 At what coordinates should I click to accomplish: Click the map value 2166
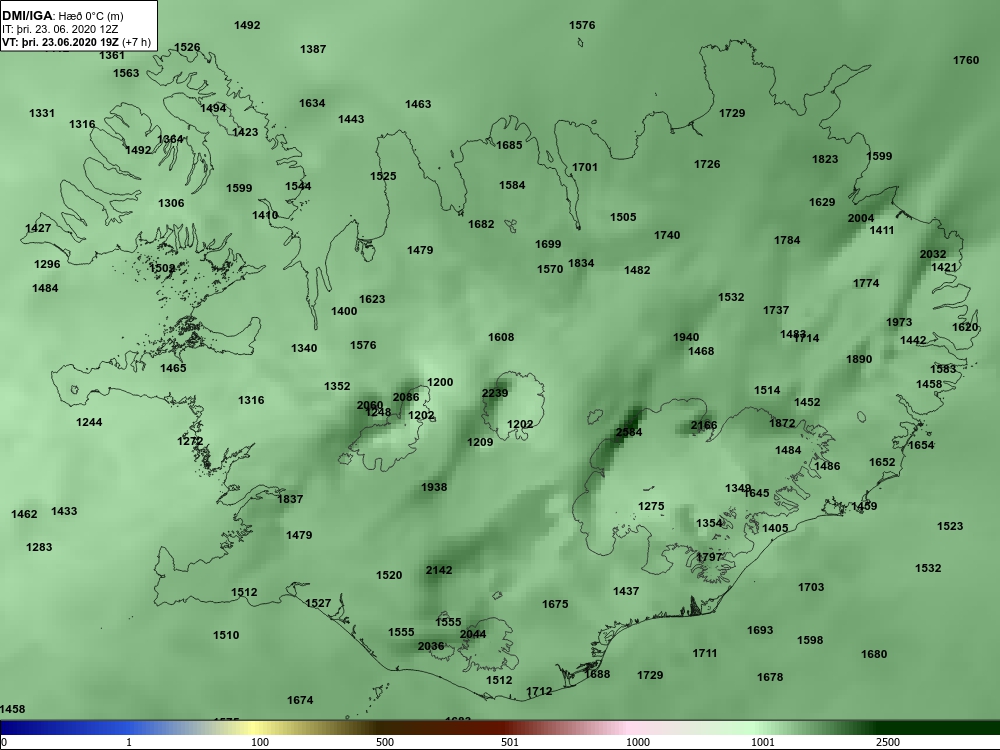point(704,425)
